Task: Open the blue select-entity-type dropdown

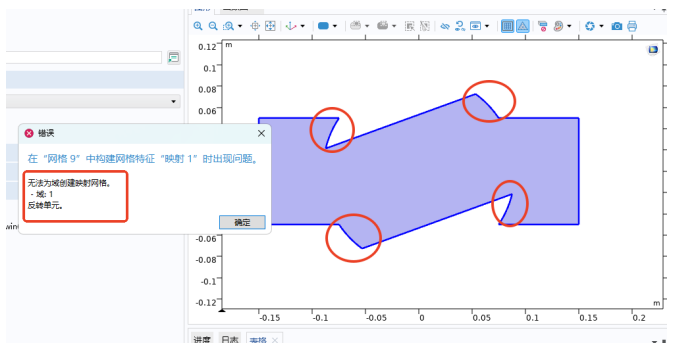Action: click(x=335, y=26)
